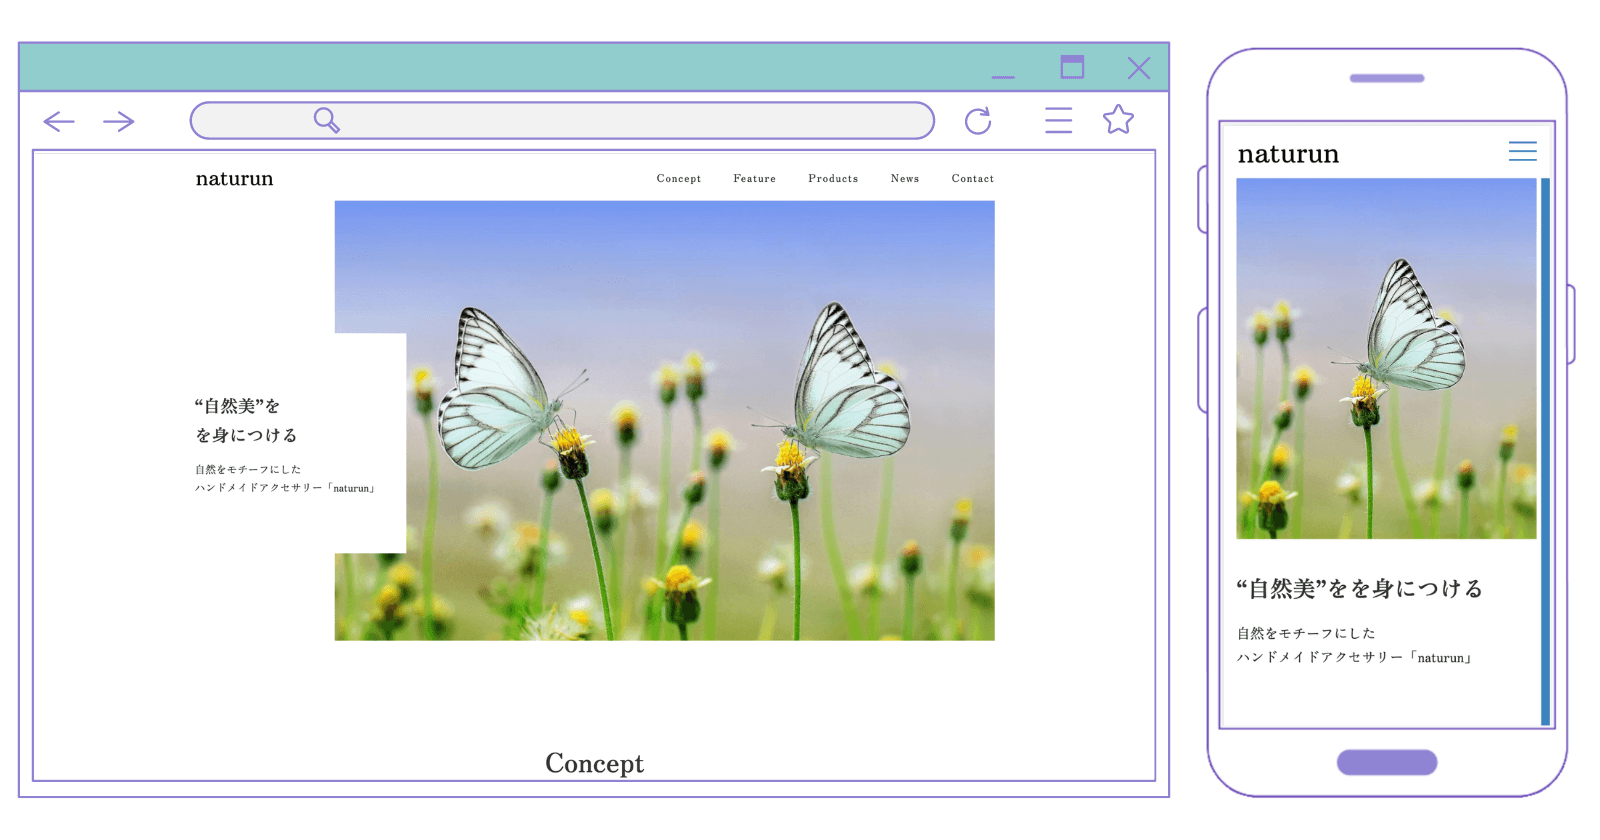This screenshot has height=840, width=1600.
Task: Click the browser back arrow
Action: [x=59, y=122]
